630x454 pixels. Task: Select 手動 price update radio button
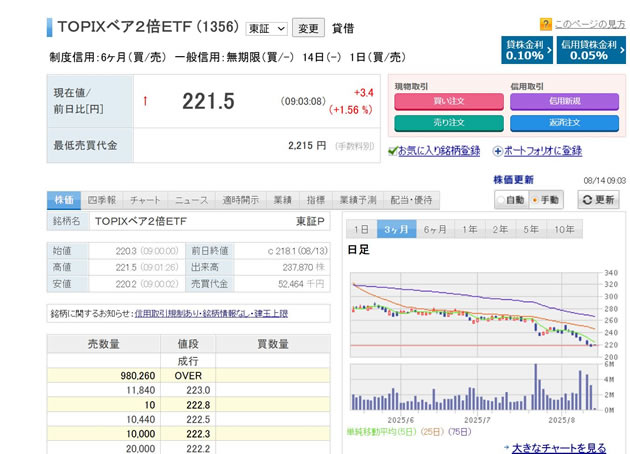(534, 200)
